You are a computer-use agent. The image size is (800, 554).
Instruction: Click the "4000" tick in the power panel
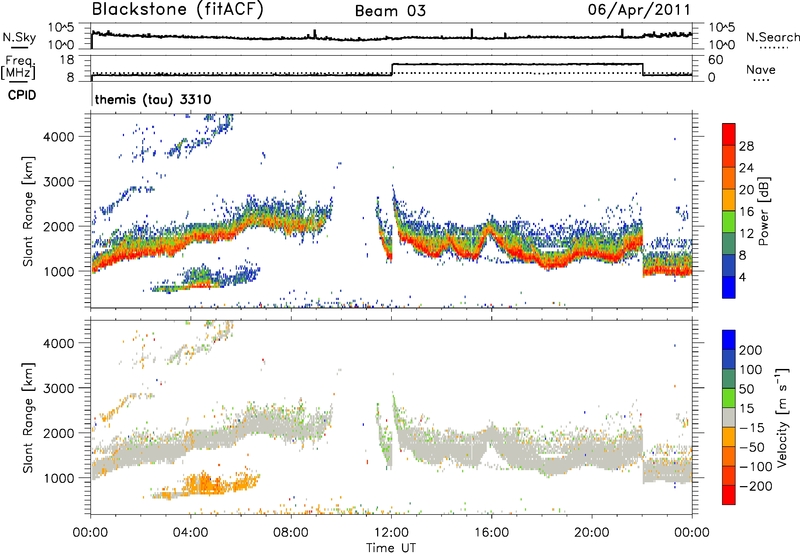click(59, 136)
